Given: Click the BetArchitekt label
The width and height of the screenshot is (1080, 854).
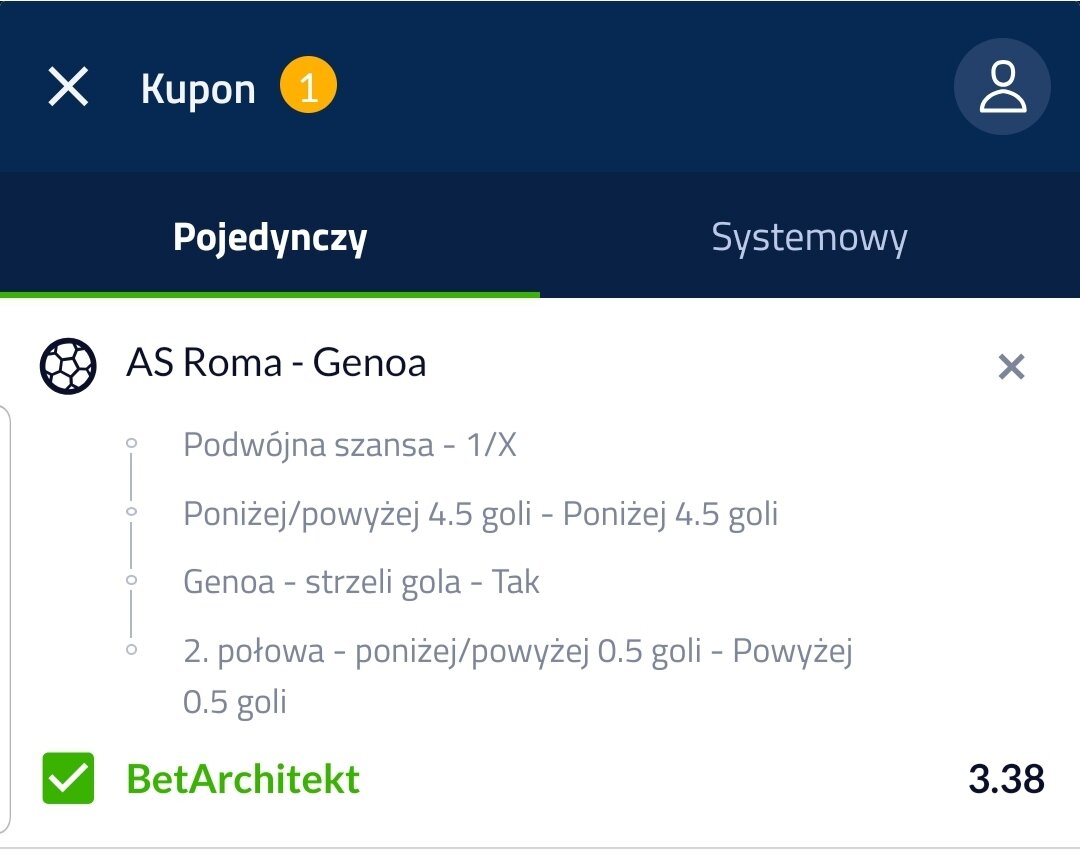Looking at the screenshot, I should [x=243, y=780].
